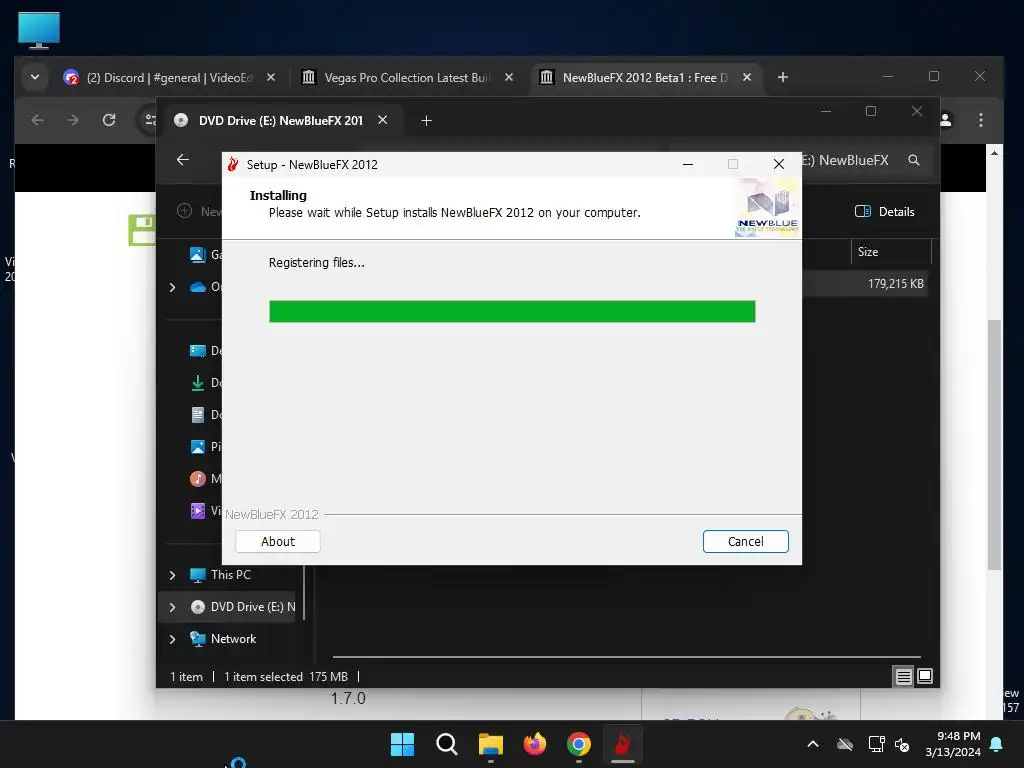Close the Vegas Pro Collection tab

pos(509,78)
